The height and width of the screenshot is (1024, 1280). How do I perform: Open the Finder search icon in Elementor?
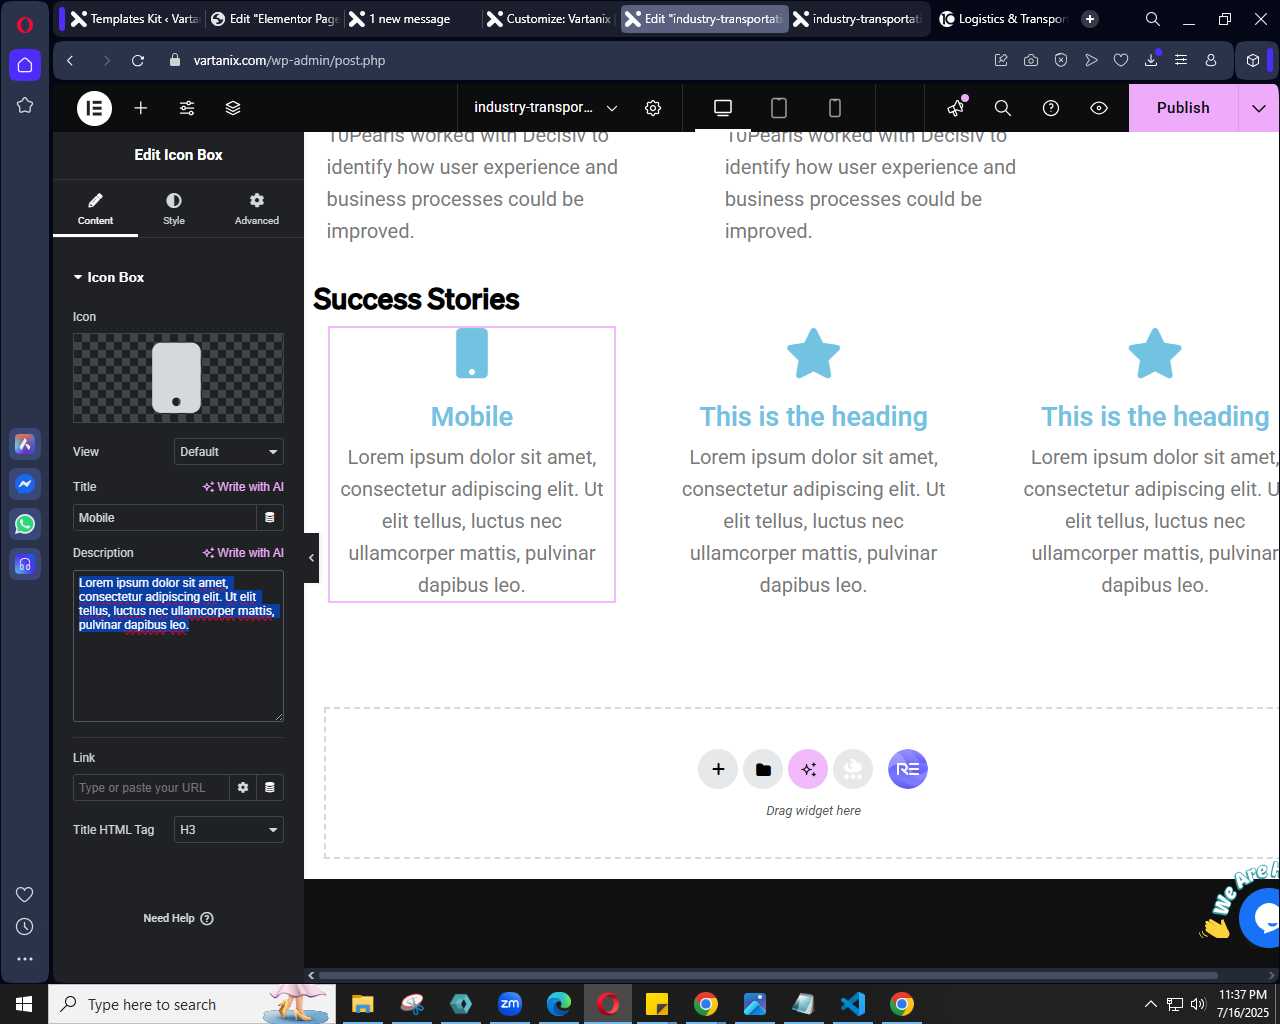click(1003, 108)
